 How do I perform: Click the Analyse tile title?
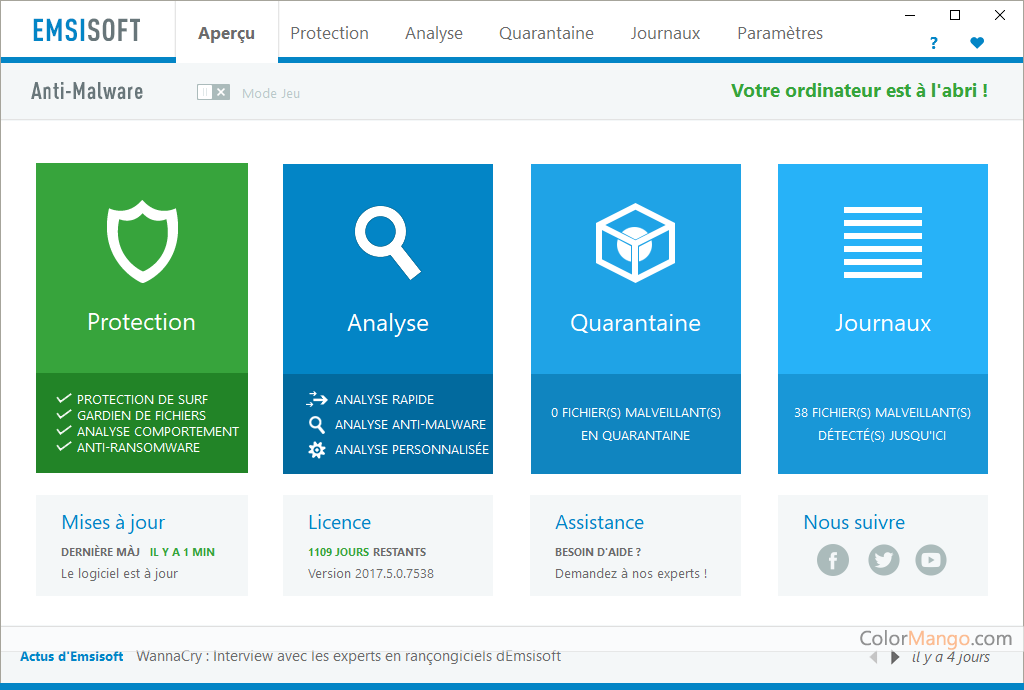(388, 323)
